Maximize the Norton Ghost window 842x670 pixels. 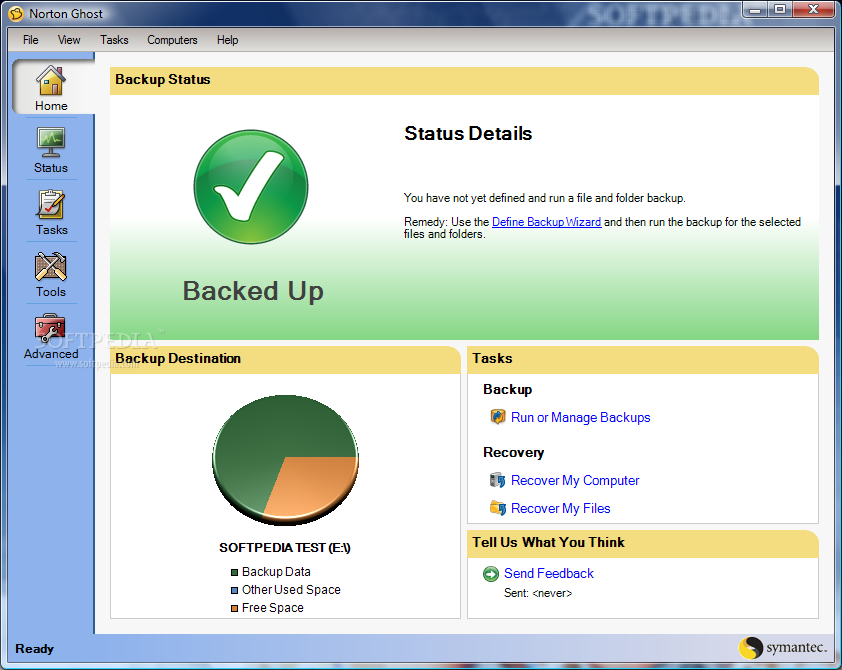[x=780, y=9]
